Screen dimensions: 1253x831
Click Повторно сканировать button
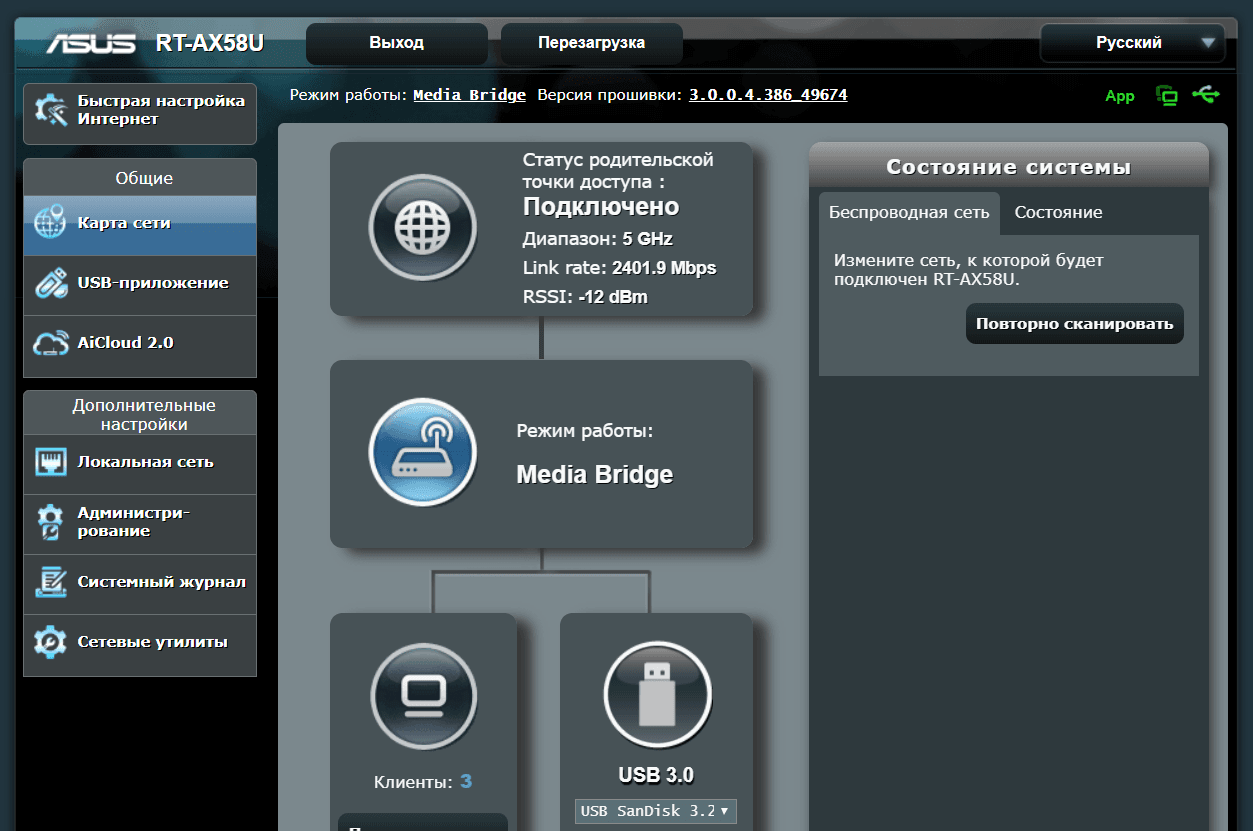coord(1075,324)
